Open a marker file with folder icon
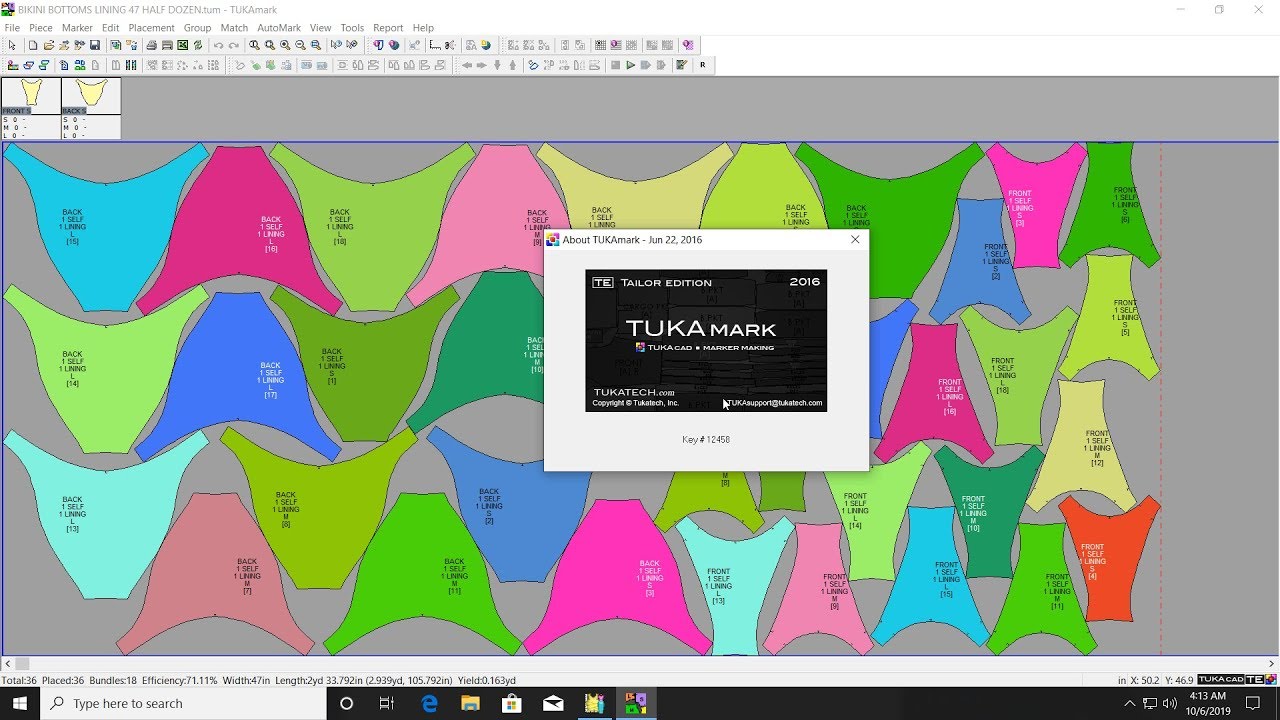This screenshot has height=720, width=1280. [48, 45]
